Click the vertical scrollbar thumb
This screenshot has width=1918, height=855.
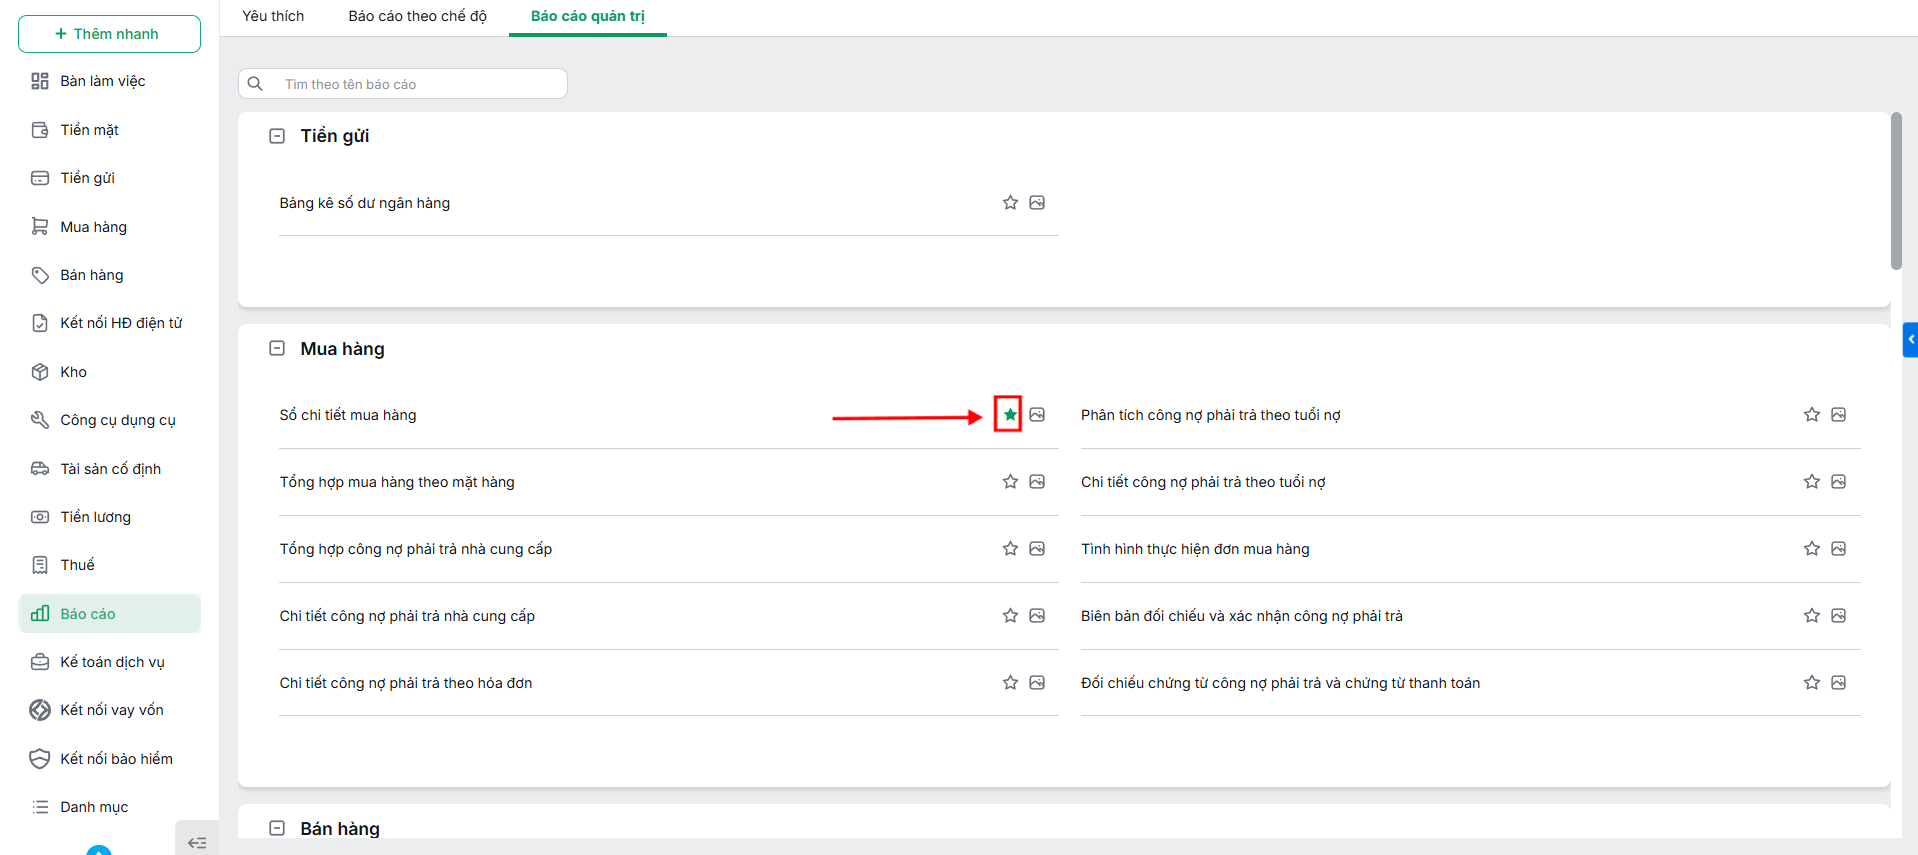pos(1896,190)
